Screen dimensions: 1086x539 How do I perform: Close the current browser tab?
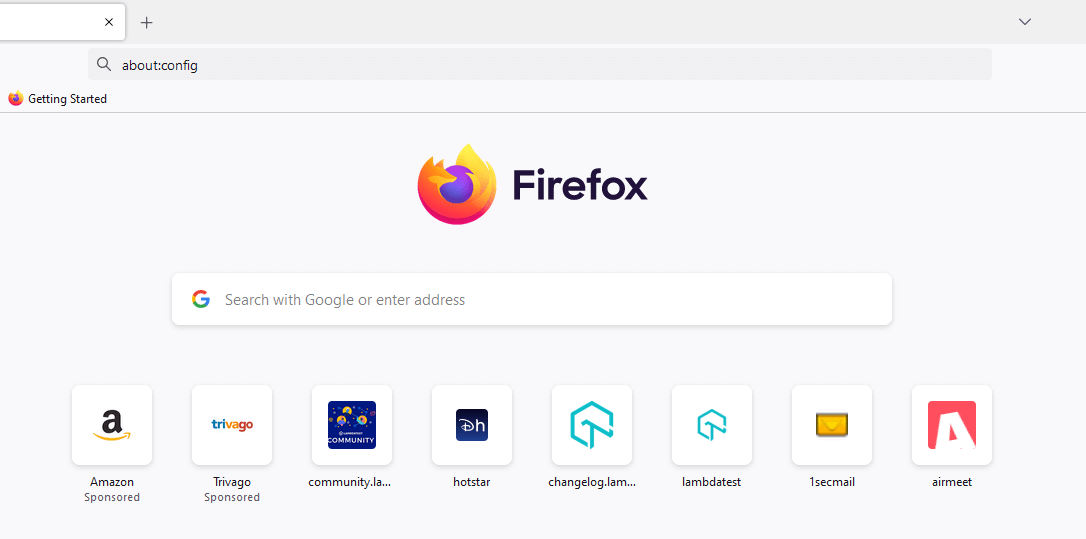coord(109,22)
